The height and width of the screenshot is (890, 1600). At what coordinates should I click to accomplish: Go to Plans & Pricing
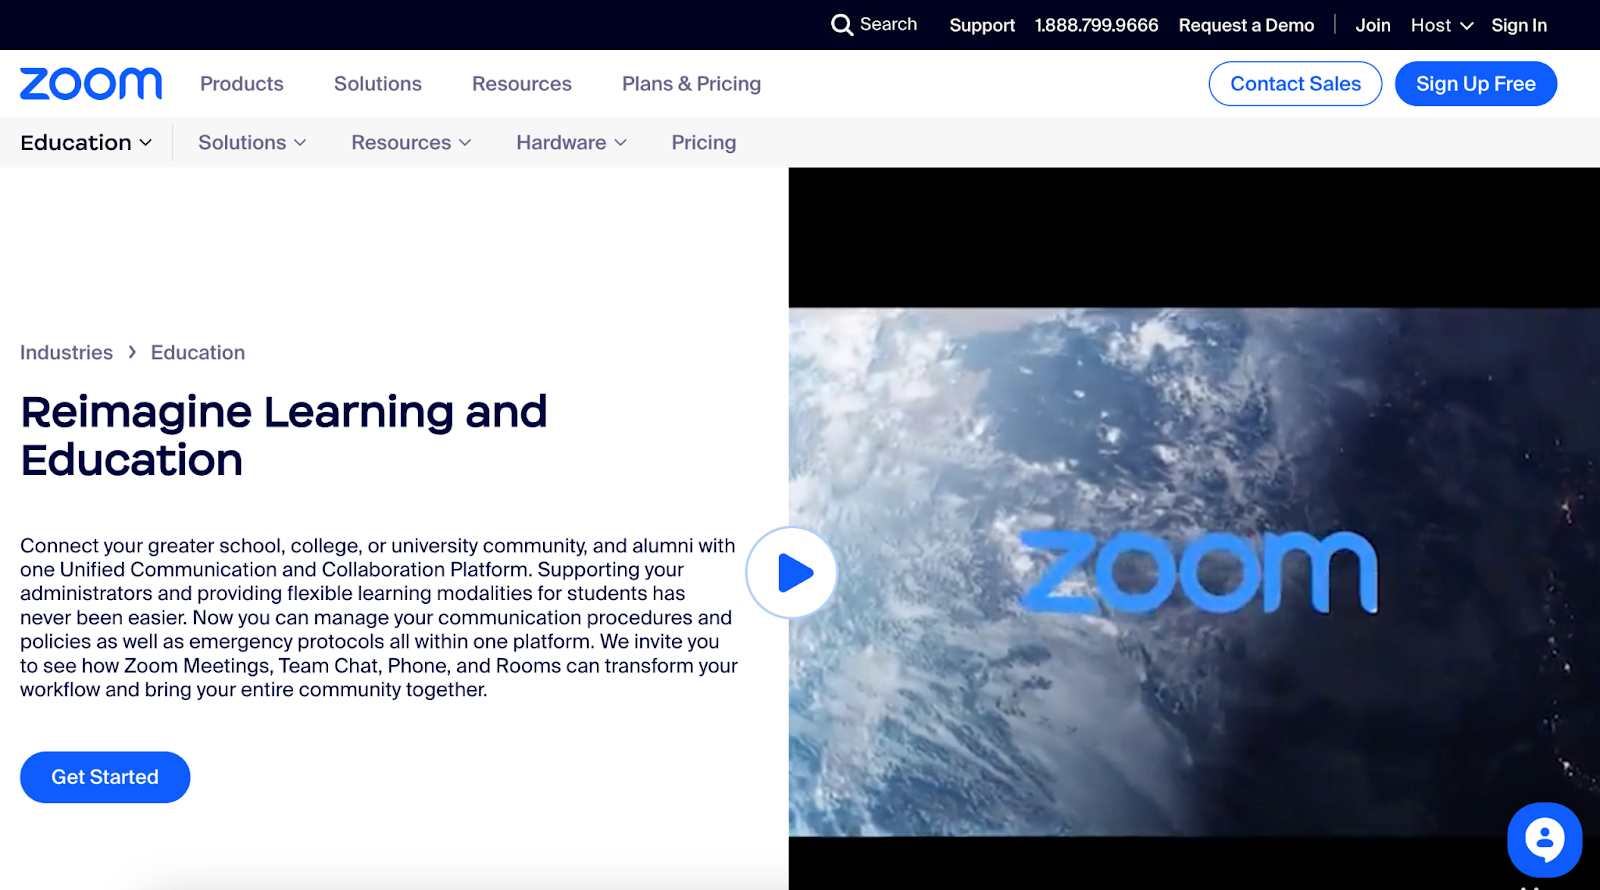pyautogui.click(x=692, y=84)
